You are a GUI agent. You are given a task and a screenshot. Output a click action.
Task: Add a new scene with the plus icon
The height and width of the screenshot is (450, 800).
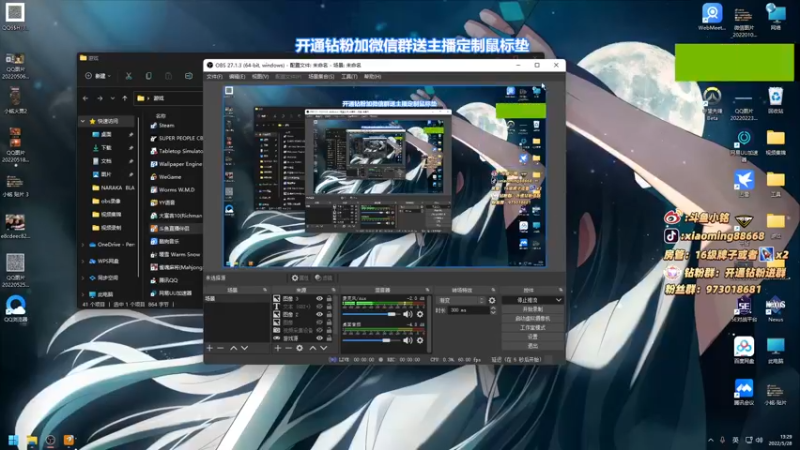point(210,348)
